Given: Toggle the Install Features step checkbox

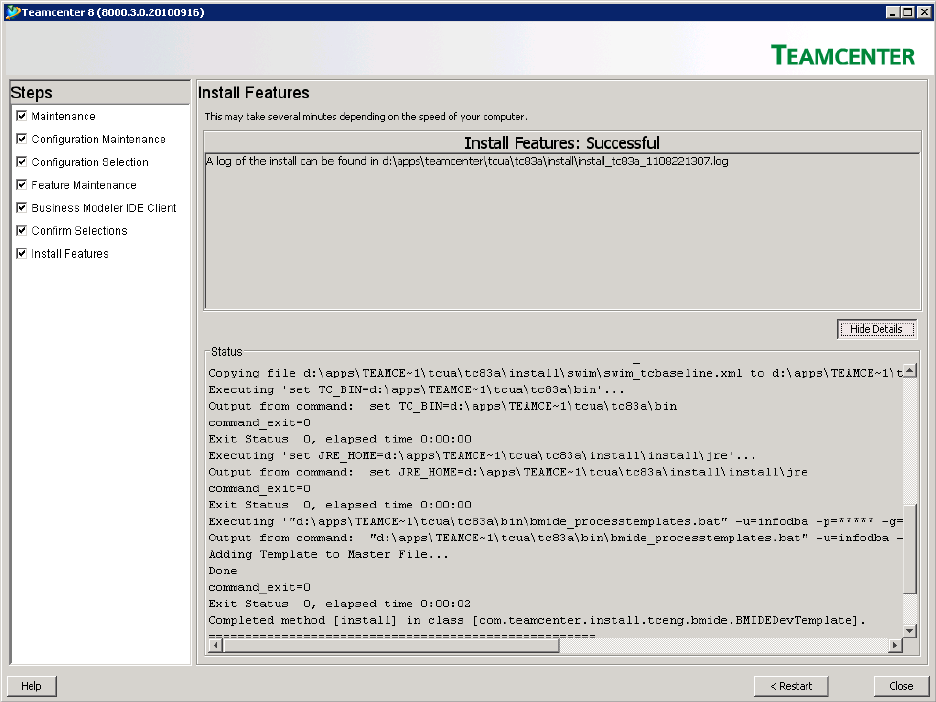Looking at the screenshot, I should click(x=21, y=254).
